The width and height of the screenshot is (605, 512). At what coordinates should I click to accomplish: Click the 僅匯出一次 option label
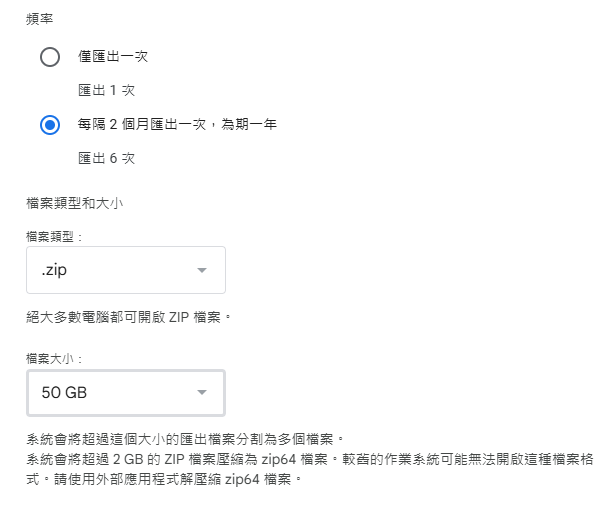pos(114,57)
